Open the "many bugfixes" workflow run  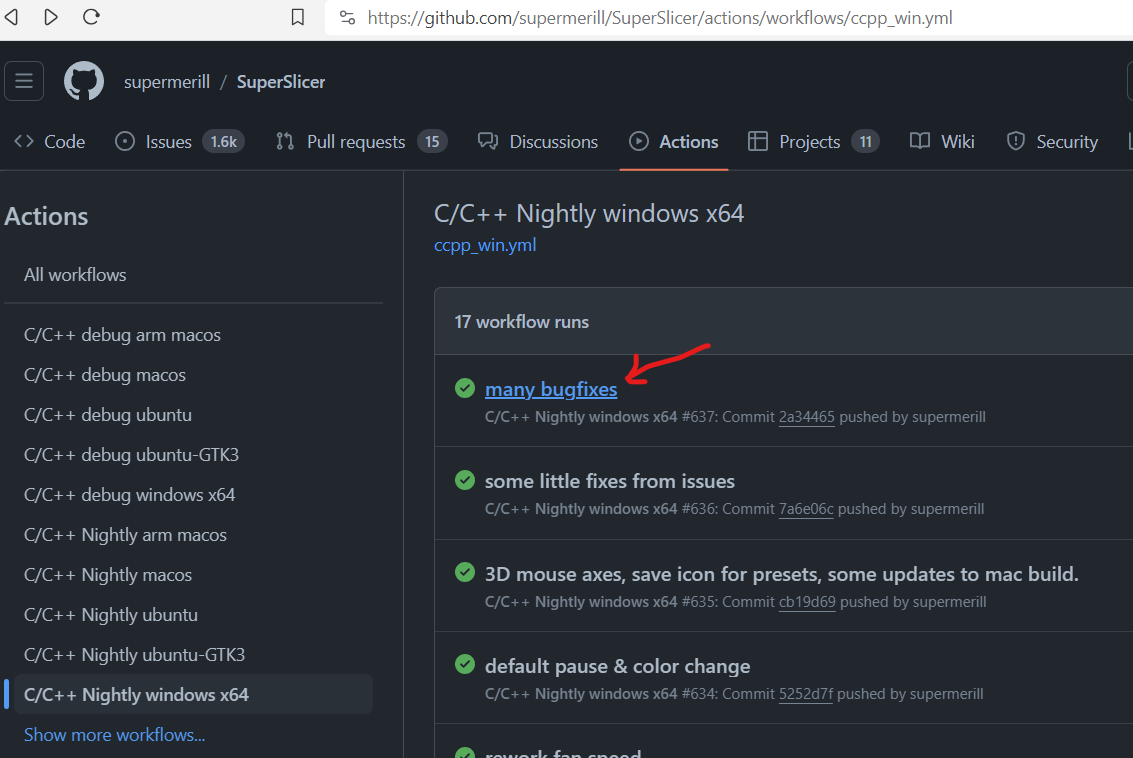[550, 389]
